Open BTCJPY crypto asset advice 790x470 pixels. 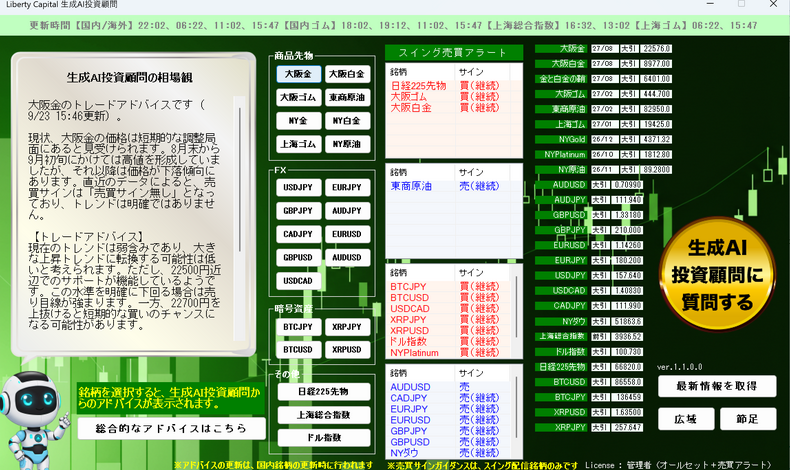coord(298,327)
